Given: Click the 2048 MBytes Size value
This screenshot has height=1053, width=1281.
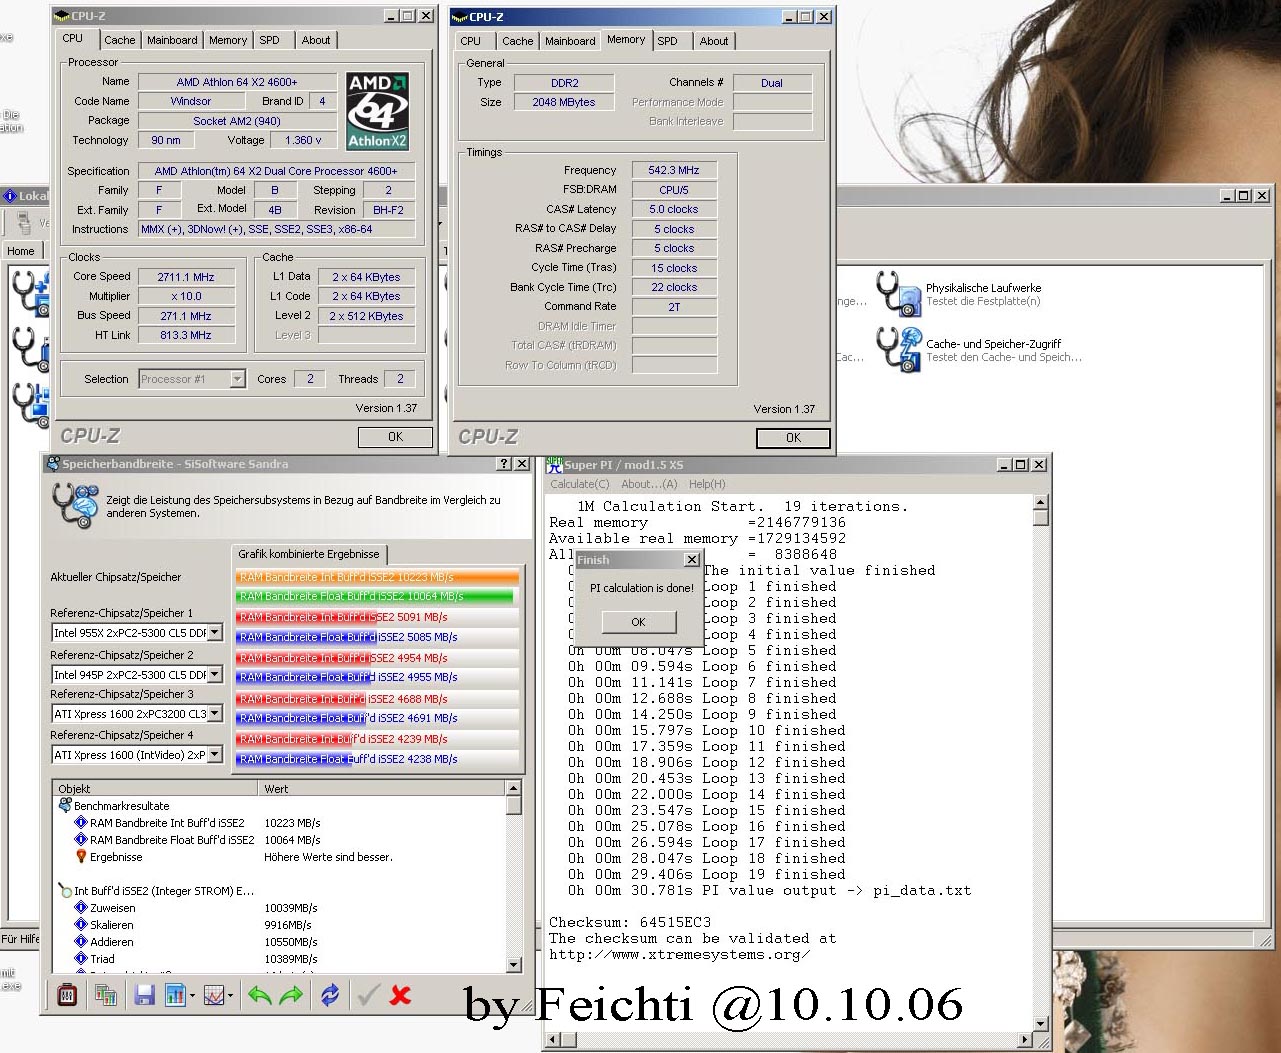Looking at the screenshot, I should coord(564,102).
